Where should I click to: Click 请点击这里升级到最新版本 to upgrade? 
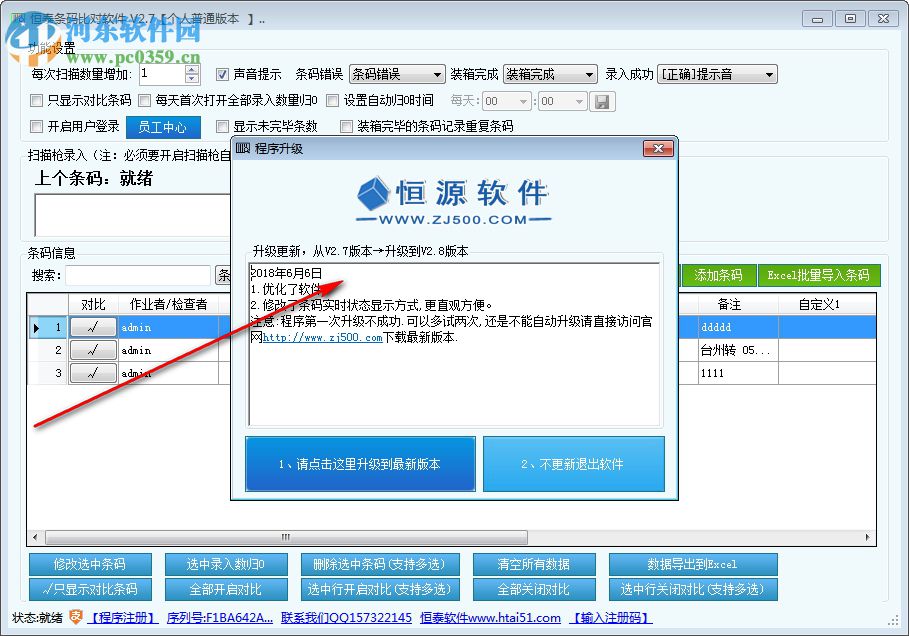point(359,463)
